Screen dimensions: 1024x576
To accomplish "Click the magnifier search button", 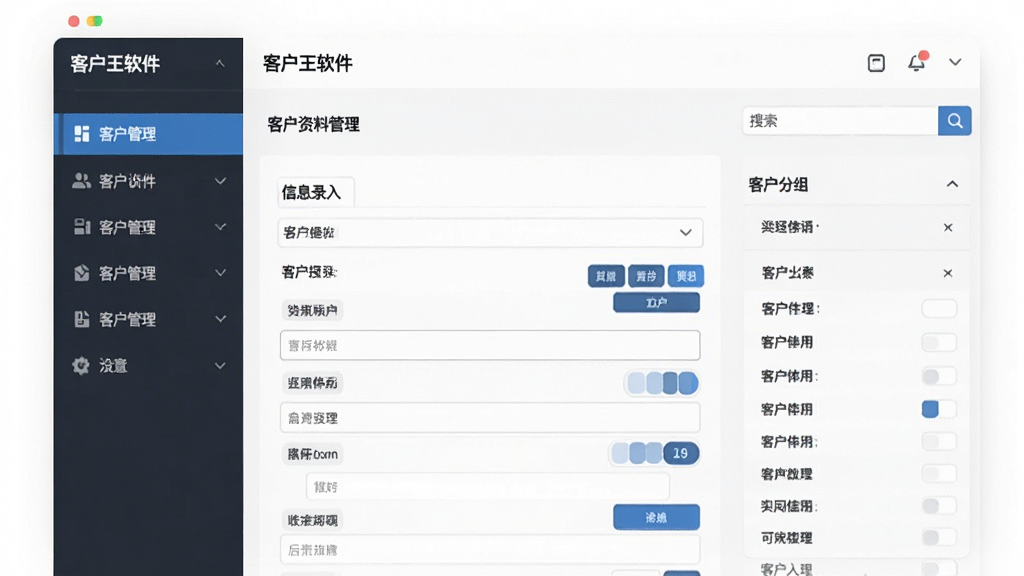I will tap(955, 121).
